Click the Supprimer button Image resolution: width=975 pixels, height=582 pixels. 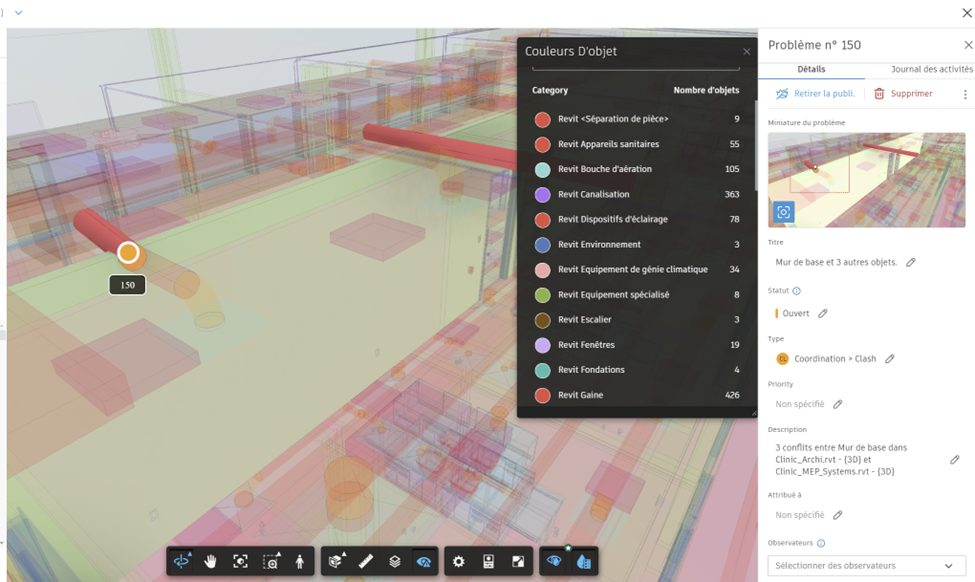[903, 94]
